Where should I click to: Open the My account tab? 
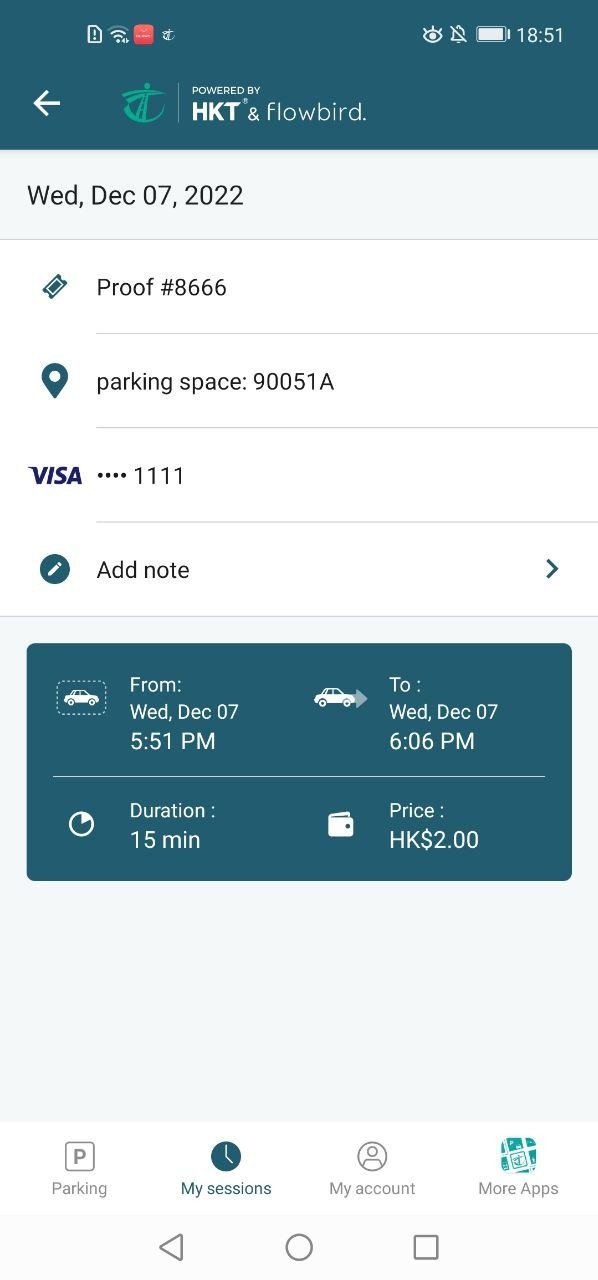[372, 1168]
